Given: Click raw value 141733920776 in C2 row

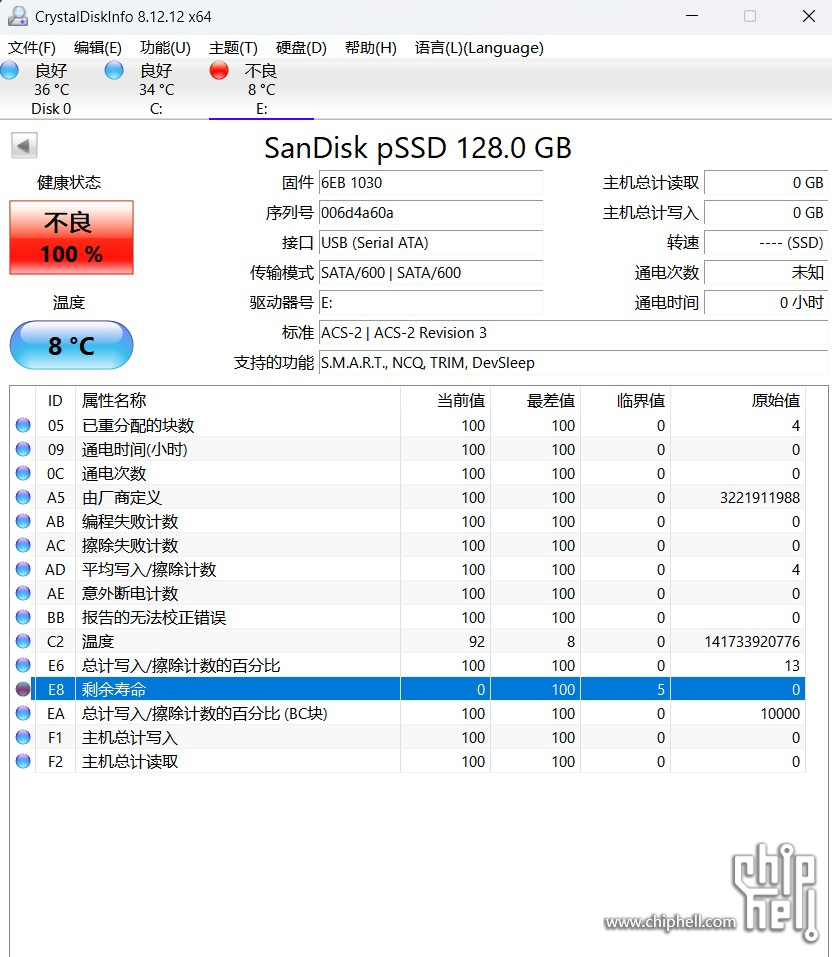Looking at the screenshot, I should (752, 642).
